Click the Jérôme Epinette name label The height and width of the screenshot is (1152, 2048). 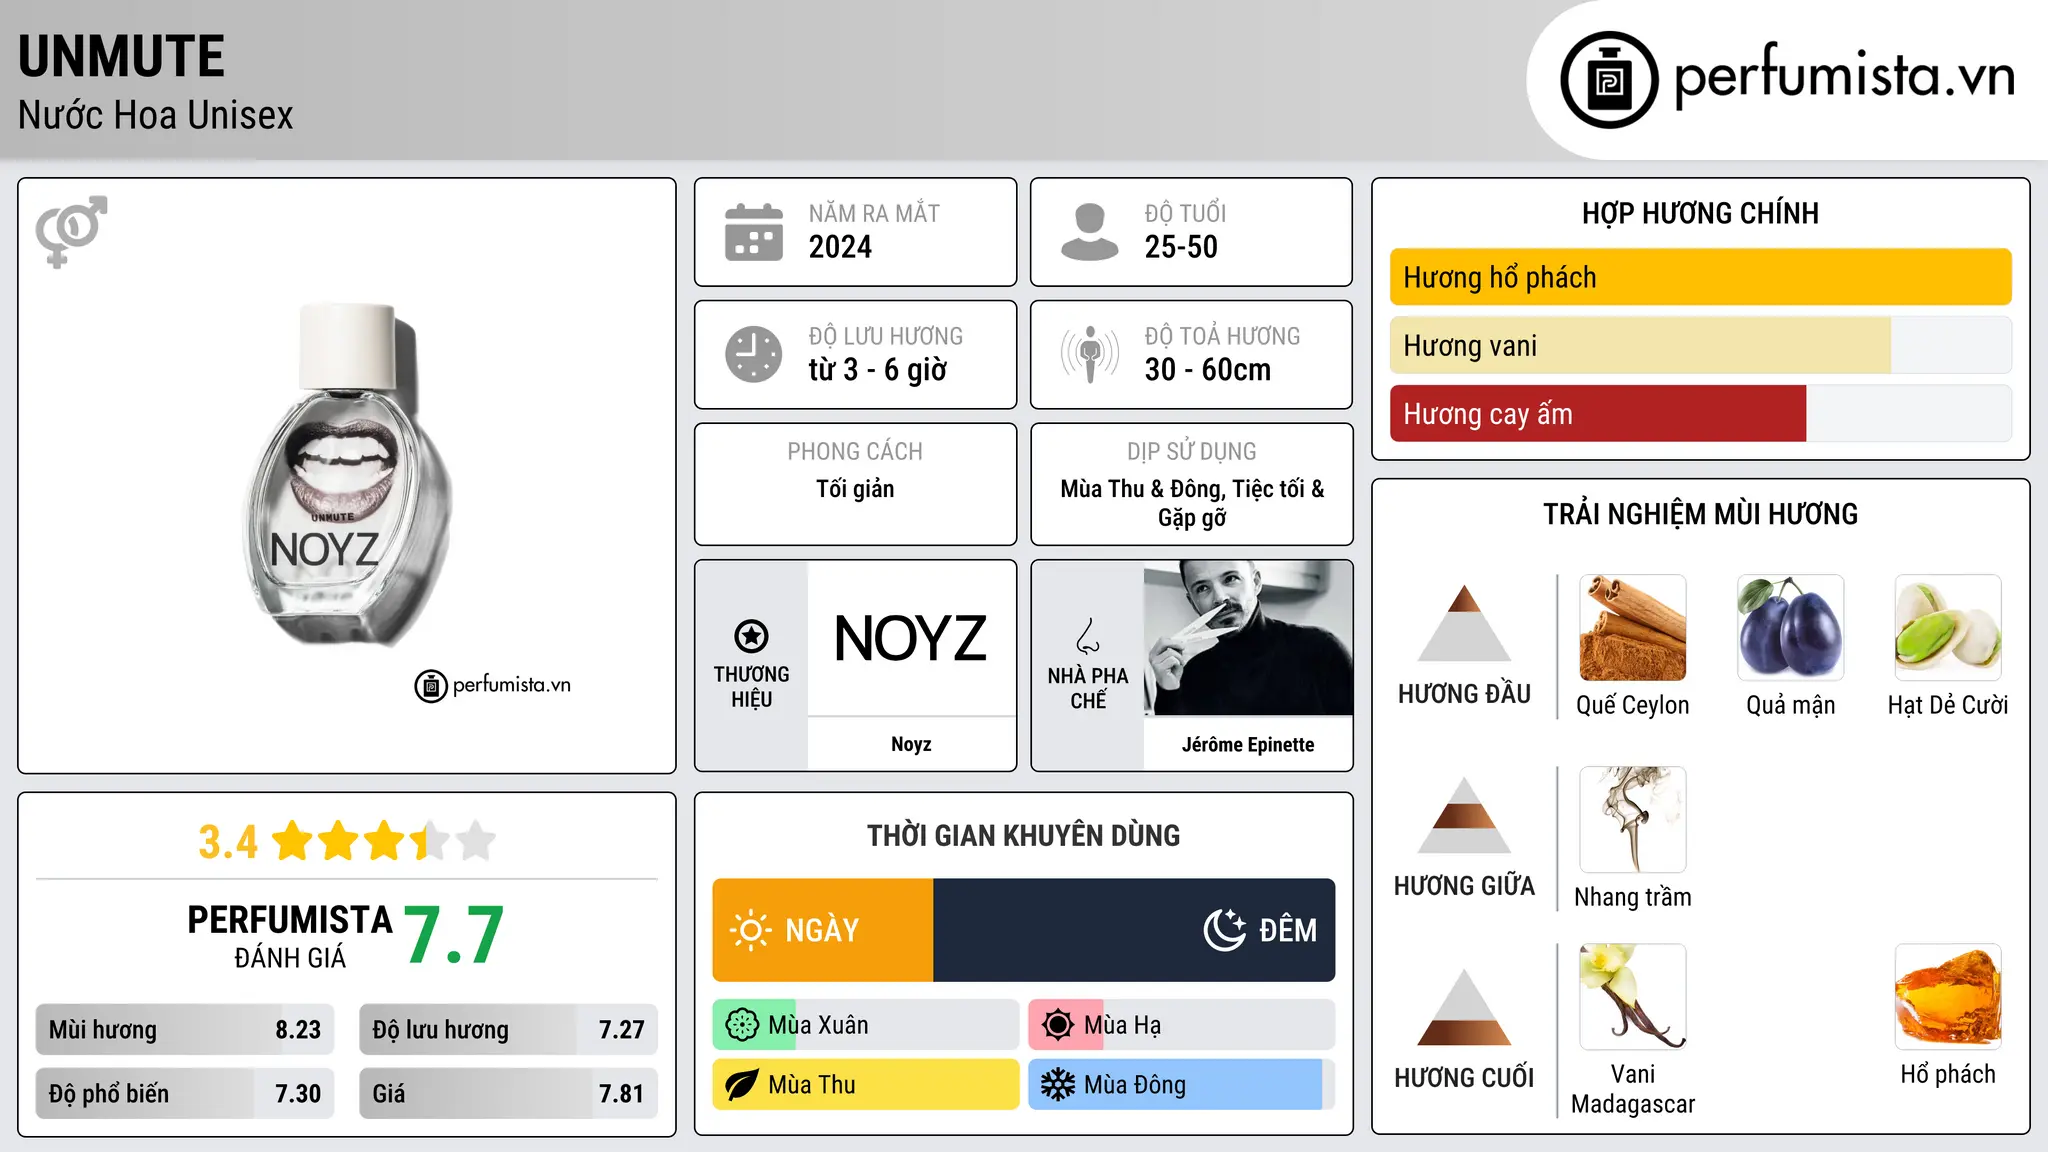[1248, 744]
